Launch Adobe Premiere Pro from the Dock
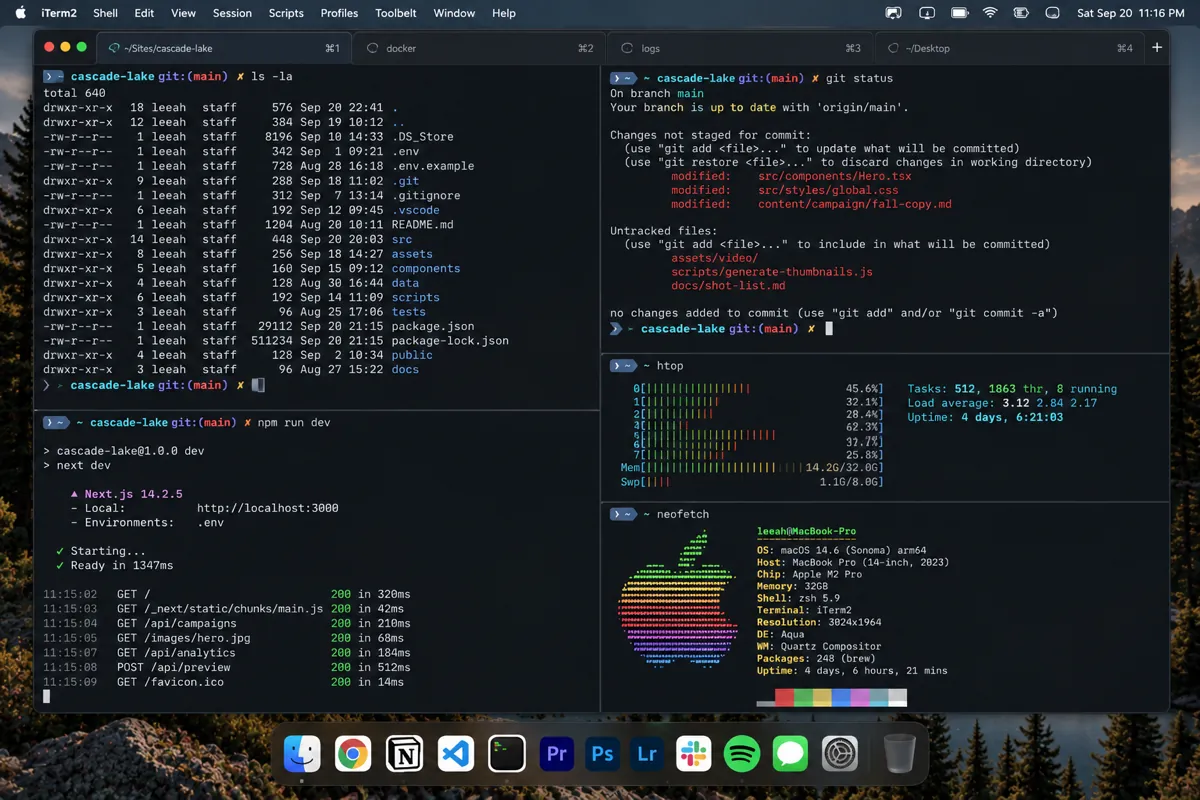Viewport: 1200px width, 800px height. click(557, 754)
